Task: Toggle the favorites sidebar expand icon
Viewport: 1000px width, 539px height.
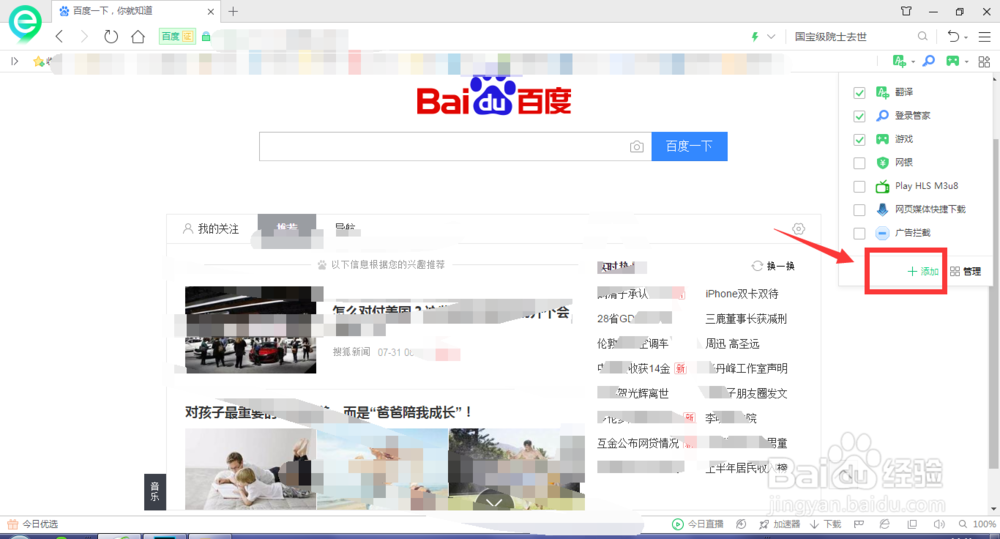Action: tap(15, 61)
